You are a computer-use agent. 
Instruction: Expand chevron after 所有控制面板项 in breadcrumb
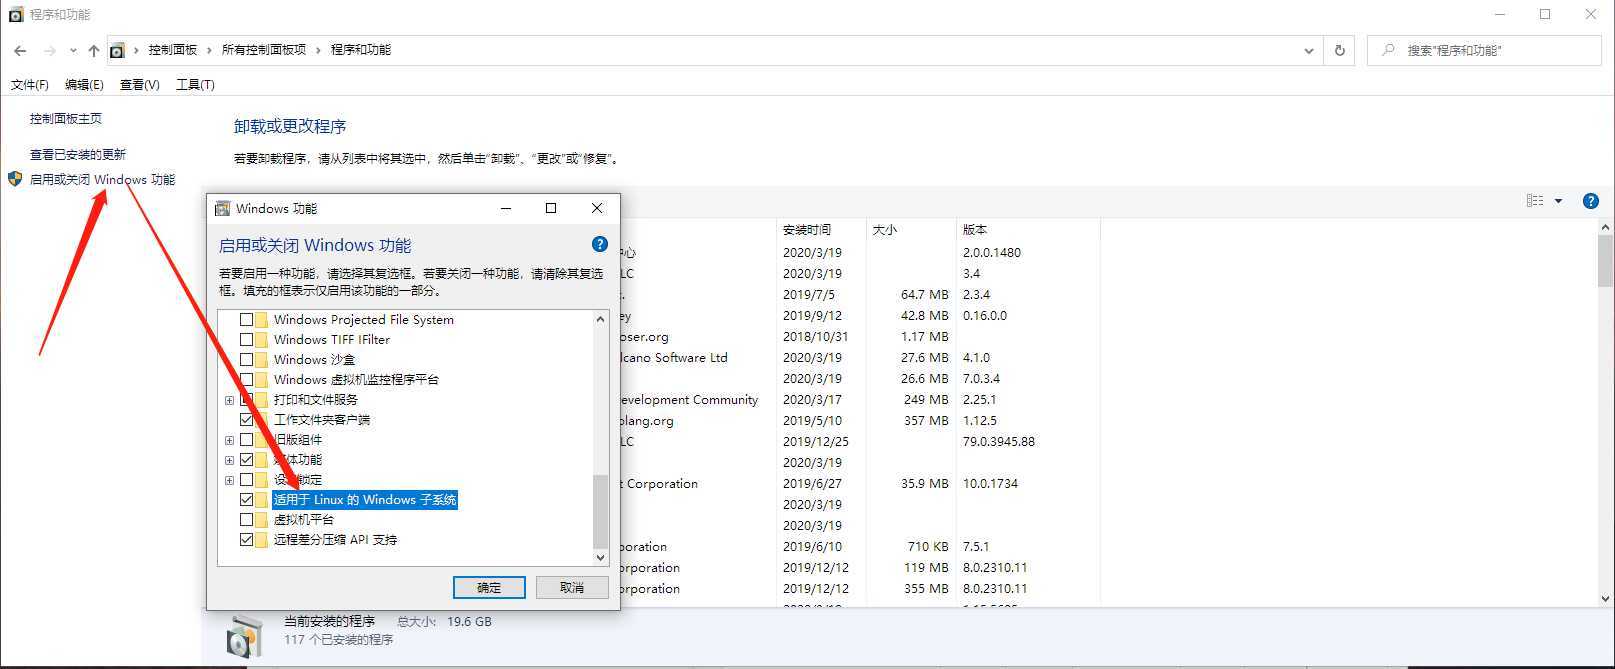tap(319, 50)
